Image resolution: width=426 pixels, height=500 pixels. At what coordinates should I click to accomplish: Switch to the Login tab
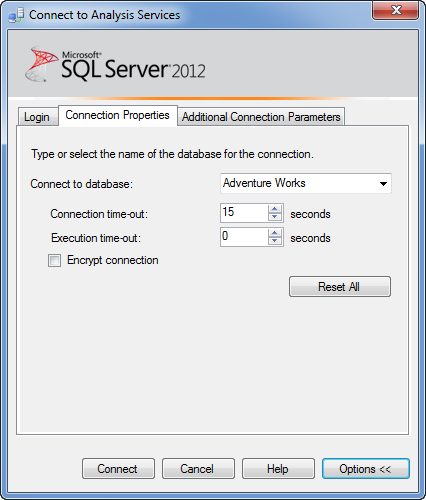point(37,117)
